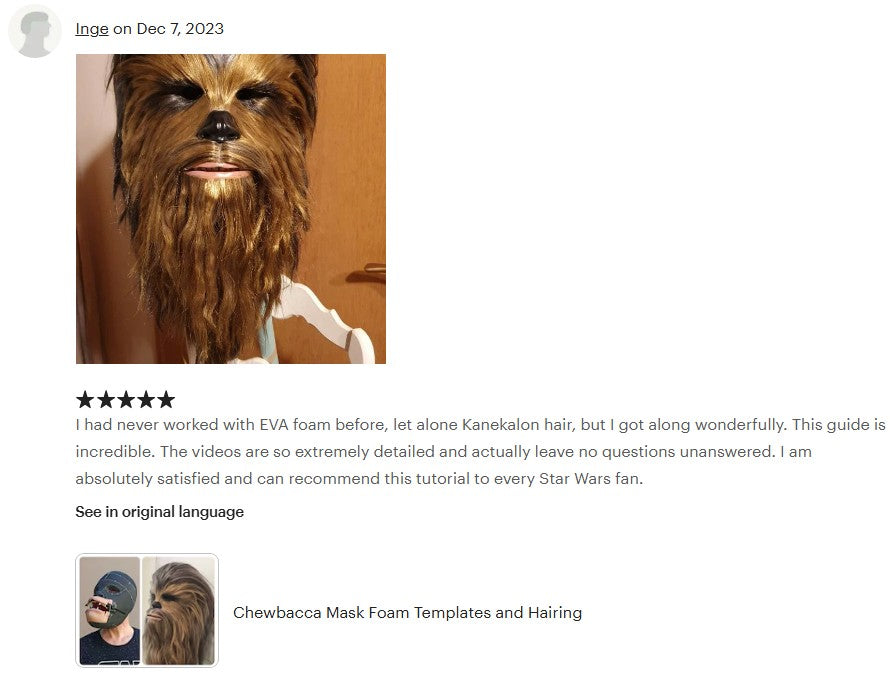Click the third rating star

pyautogui.click(x=126, y=400)
